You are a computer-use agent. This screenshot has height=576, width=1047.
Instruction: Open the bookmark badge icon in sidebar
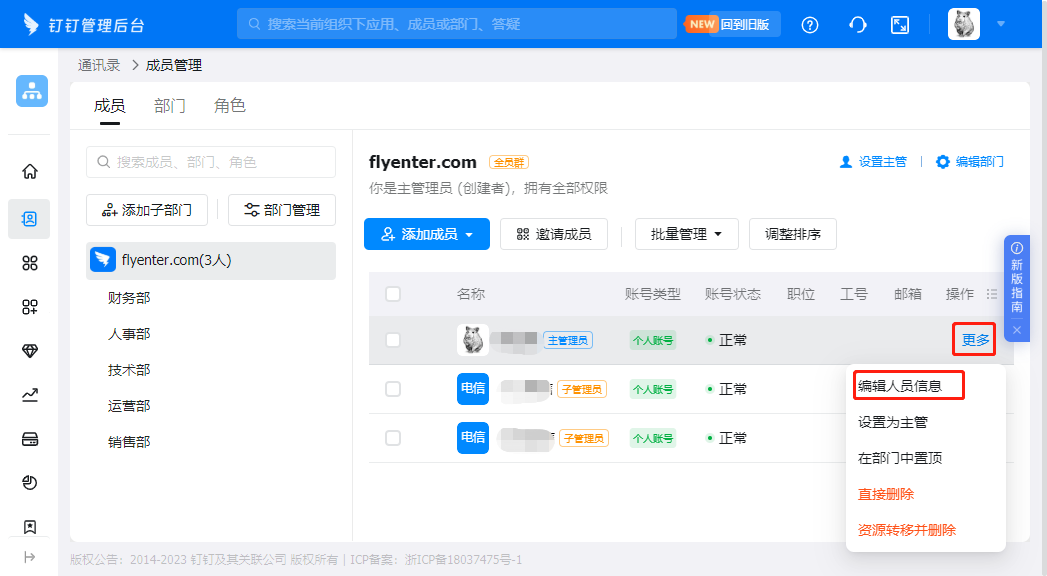(x=30, y=527)
